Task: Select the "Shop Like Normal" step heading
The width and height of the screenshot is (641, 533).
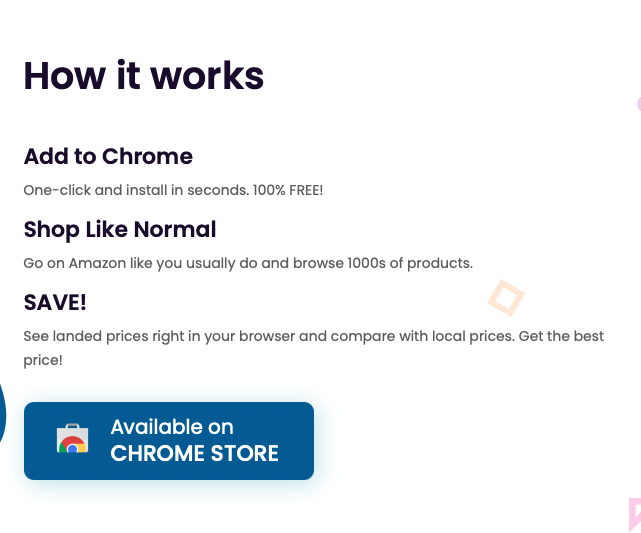Action: (x=120, y=230)
